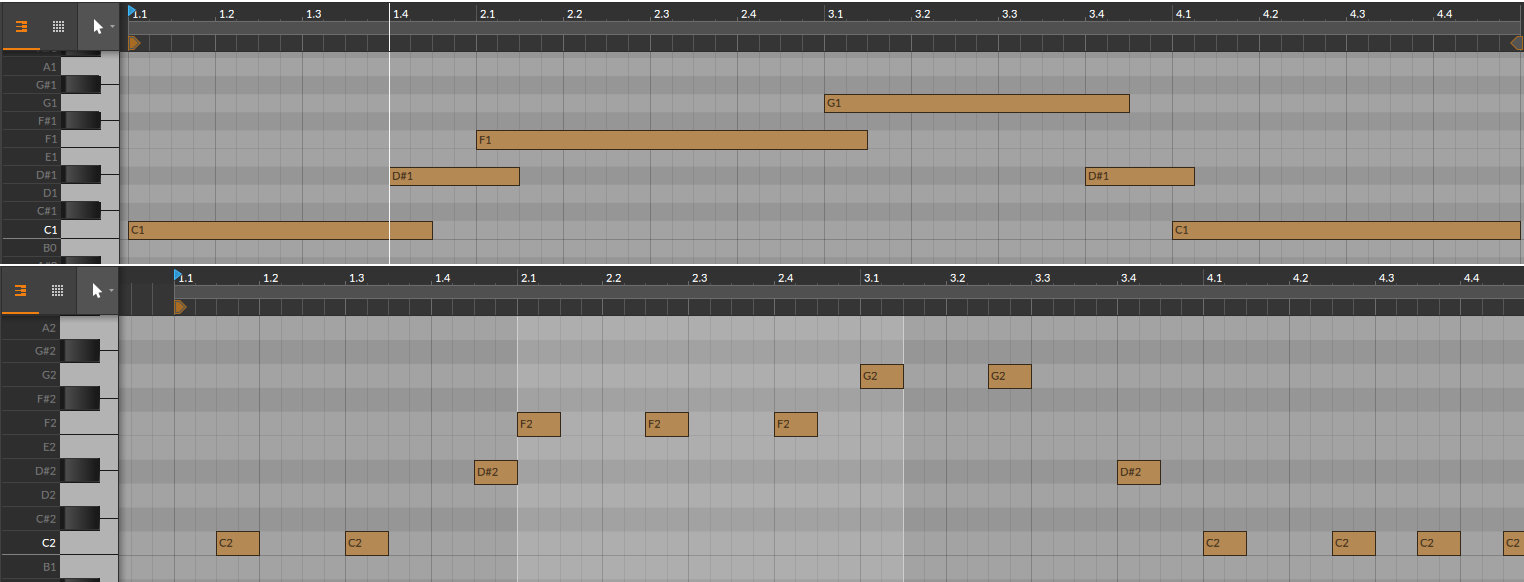This screenshot has width=1524, height=582.
Task: Click blue playhead flag in upper ruler
Action: [x=132, y=11]
